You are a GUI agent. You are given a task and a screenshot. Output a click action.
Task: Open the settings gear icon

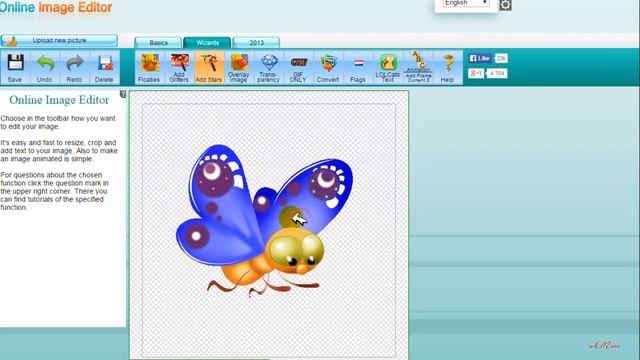click(x=505, y=5)
